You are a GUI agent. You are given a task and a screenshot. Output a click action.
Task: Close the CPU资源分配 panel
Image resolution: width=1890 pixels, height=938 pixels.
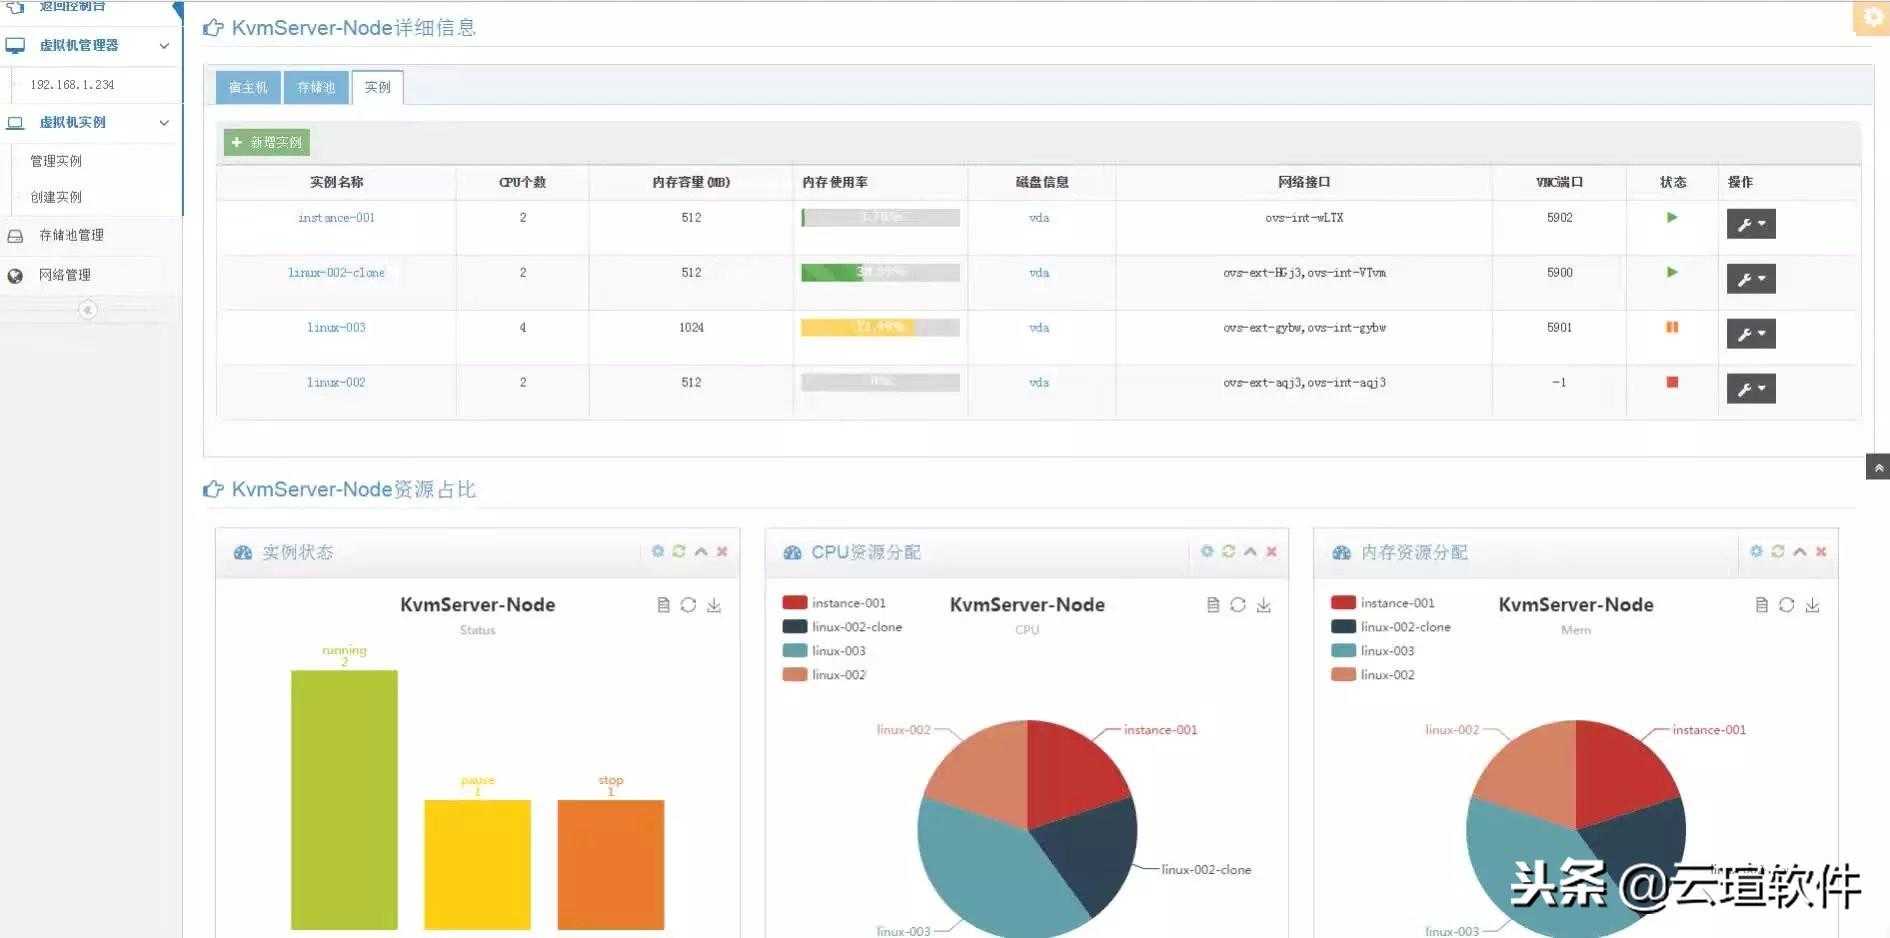click(x=1271, y=551)
